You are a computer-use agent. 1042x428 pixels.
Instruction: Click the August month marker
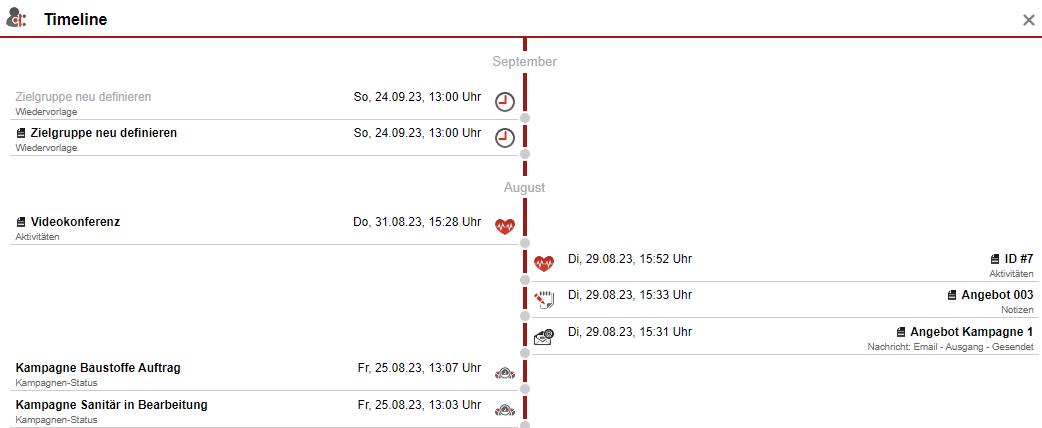(x=524, y=187)
